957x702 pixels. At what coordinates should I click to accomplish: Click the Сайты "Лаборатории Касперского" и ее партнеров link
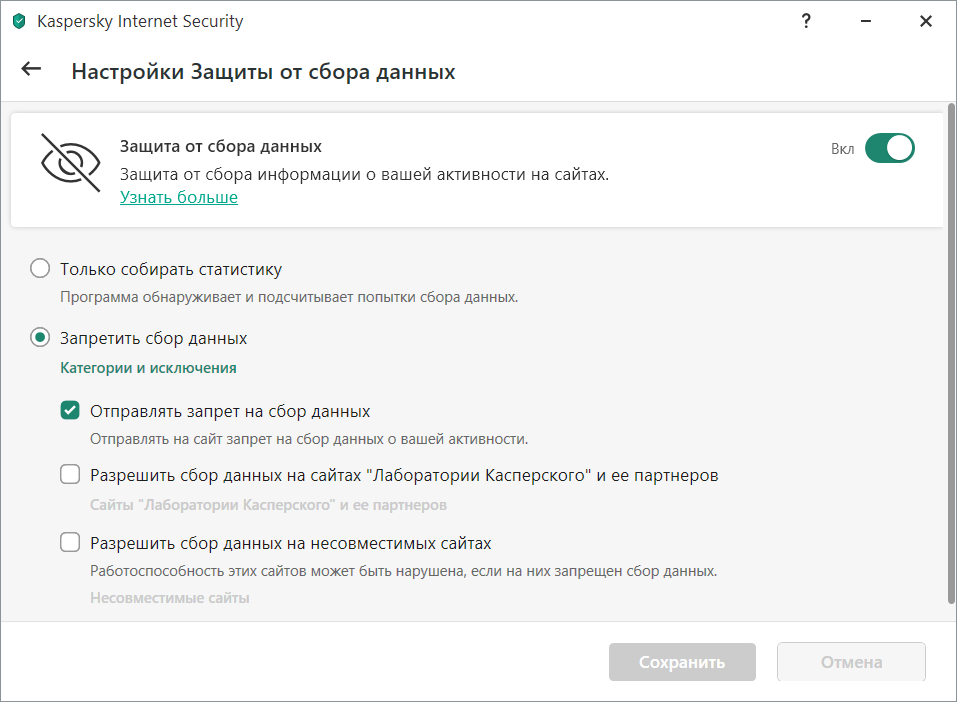(268, 505)
